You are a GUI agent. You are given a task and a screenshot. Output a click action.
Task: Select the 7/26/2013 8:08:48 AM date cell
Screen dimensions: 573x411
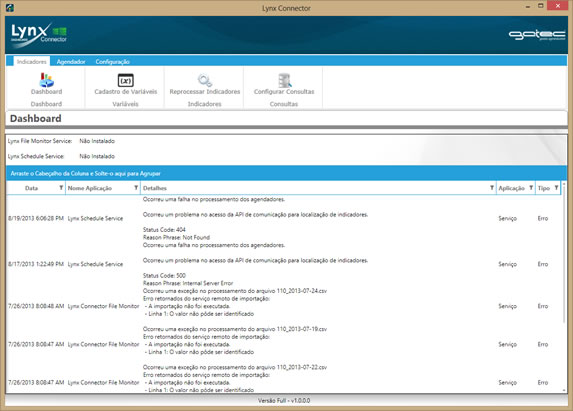coord(36,306)
